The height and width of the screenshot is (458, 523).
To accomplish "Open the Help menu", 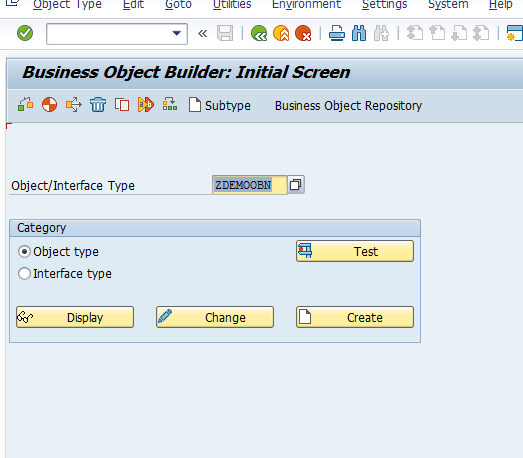I will [500, 5].
